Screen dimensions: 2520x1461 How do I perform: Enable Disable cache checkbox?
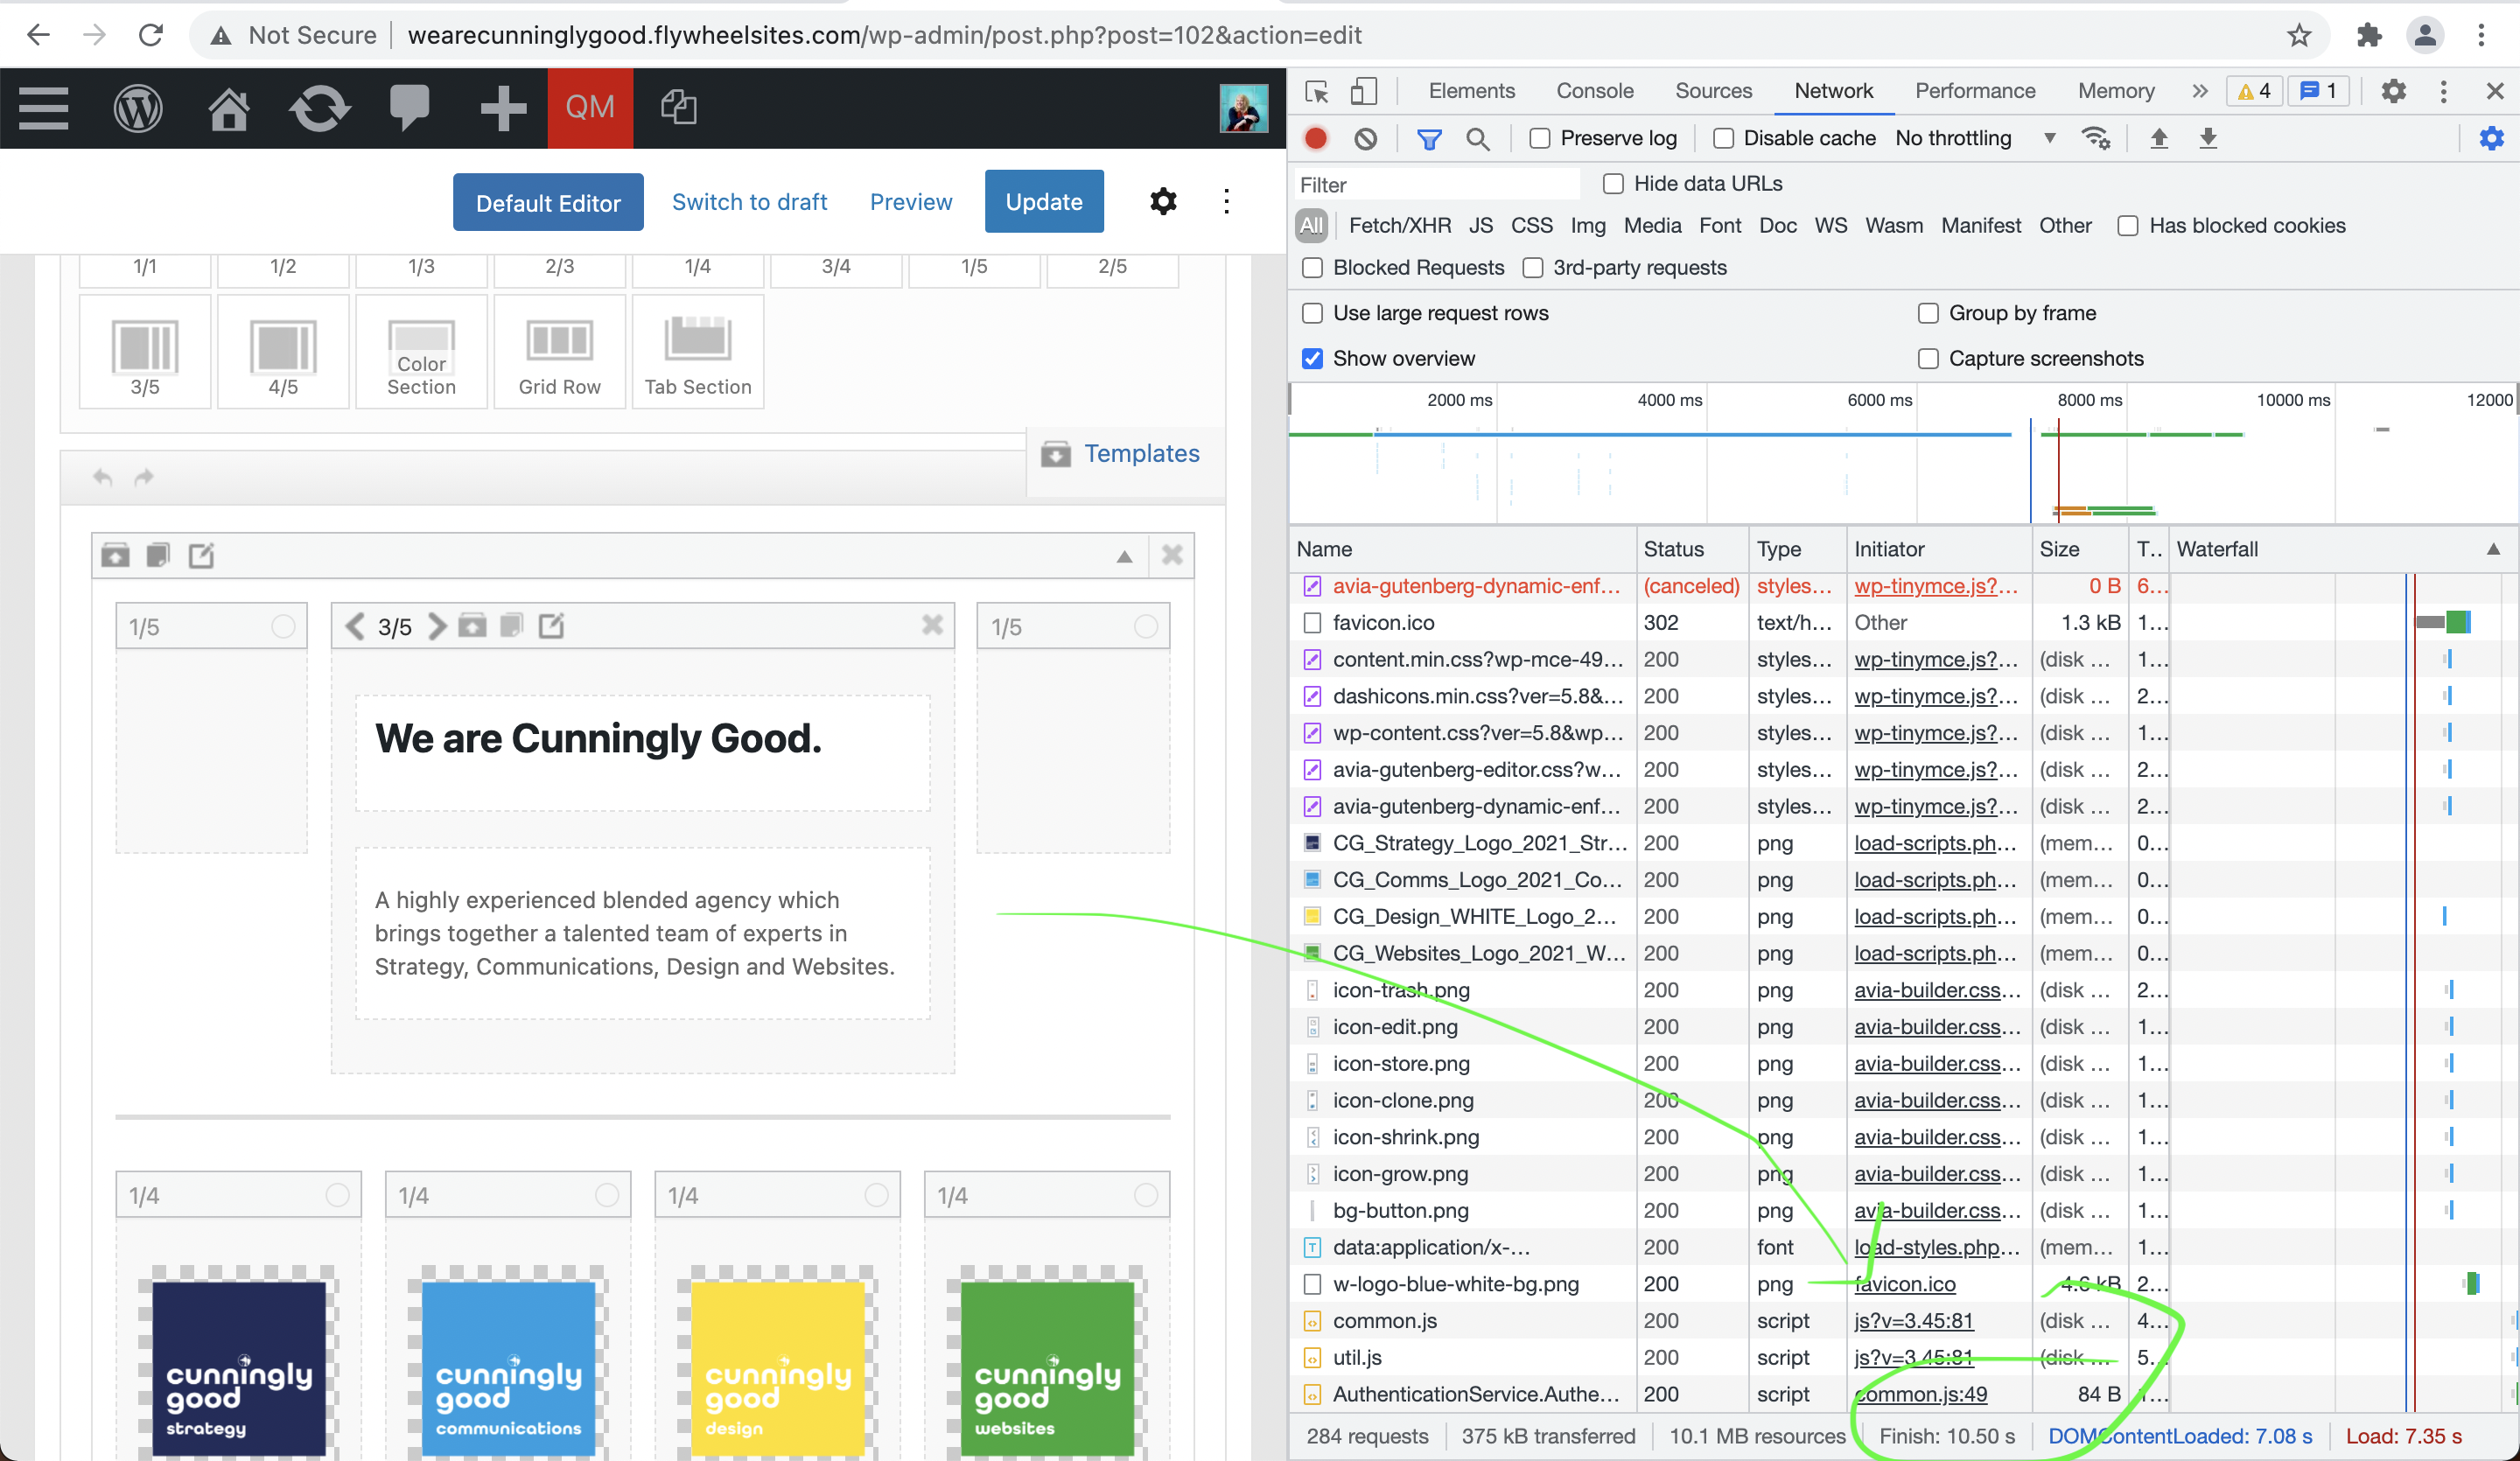point(1723,138)
